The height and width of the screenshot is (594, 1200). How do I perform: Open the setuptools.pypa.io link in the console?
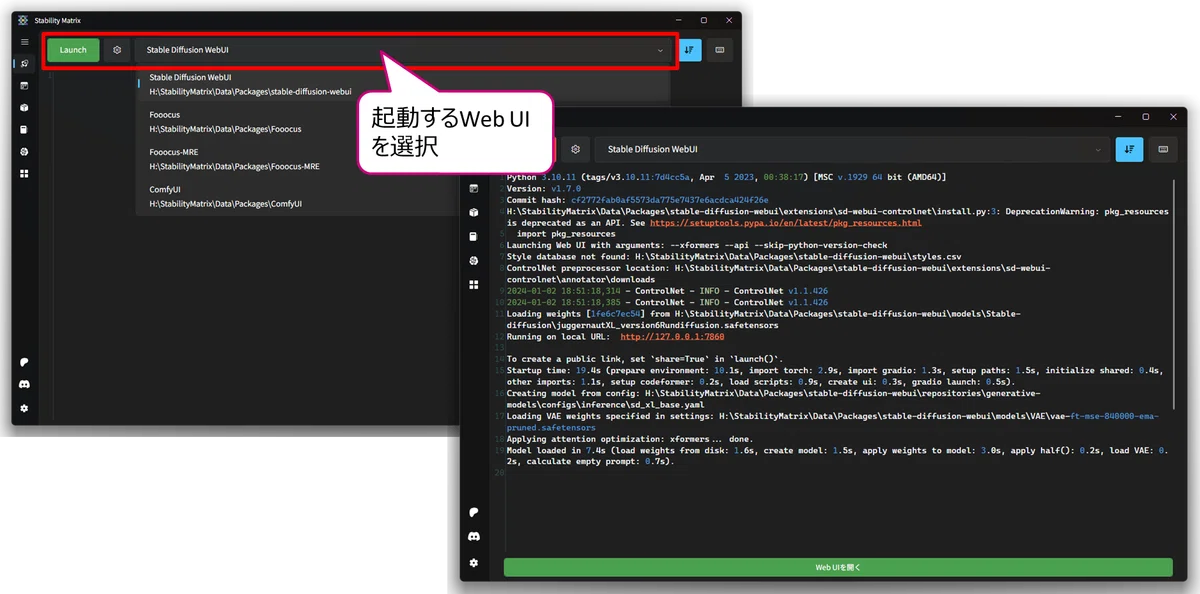tap(786, 223)
